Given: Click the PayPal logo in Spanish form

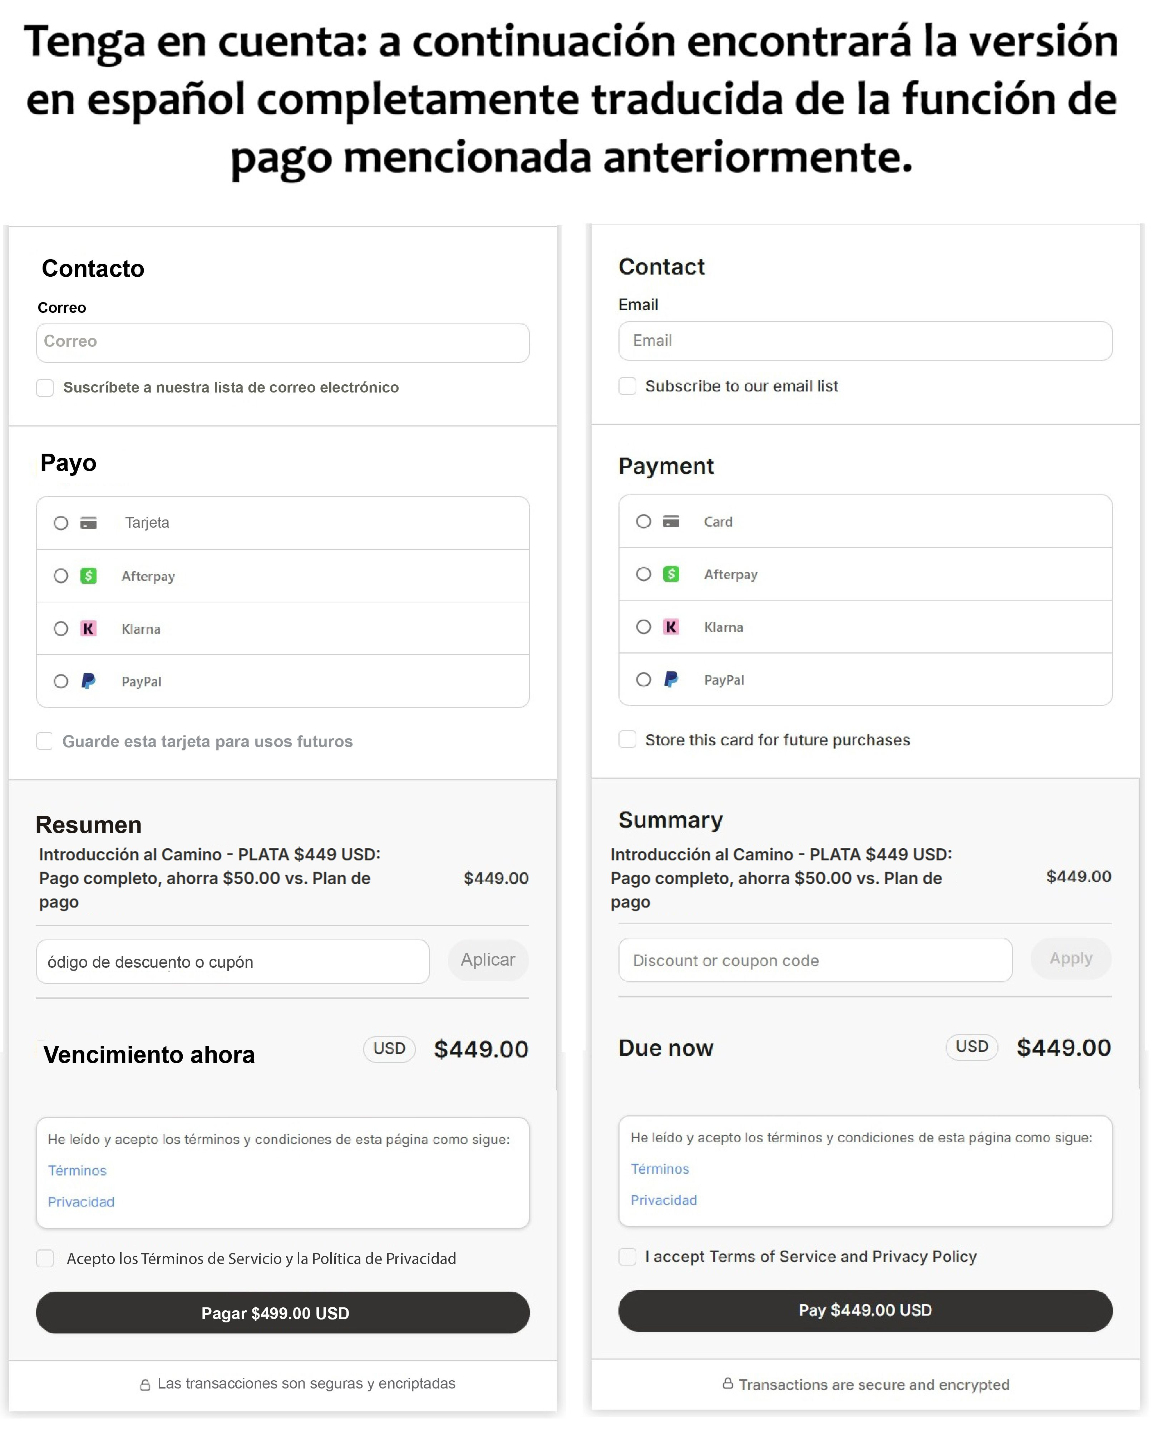Looking at the screenshot, I should click(89, 681).
